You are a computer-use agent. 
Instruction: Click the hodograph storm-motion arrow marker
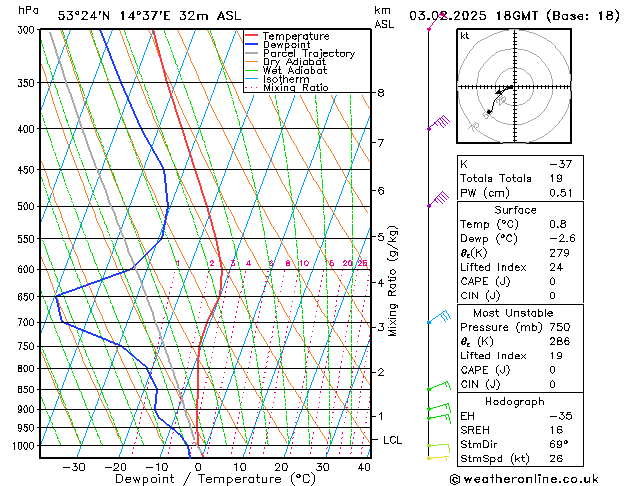[499, 92]
